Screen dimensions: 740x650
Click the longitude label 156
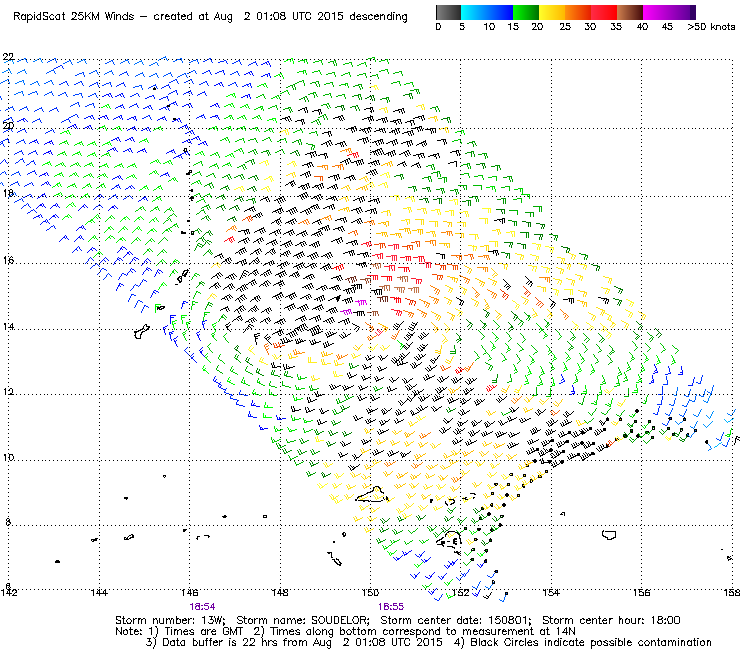(641, 593)
